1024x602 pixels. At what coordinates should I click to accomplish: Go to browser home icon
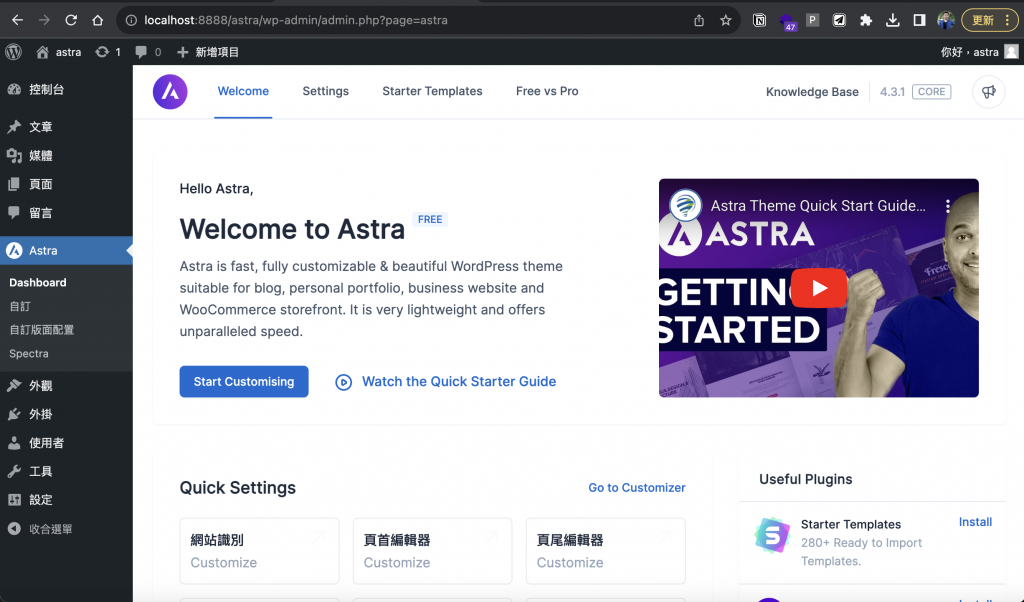pyautogui.click(x=97, y=20)
